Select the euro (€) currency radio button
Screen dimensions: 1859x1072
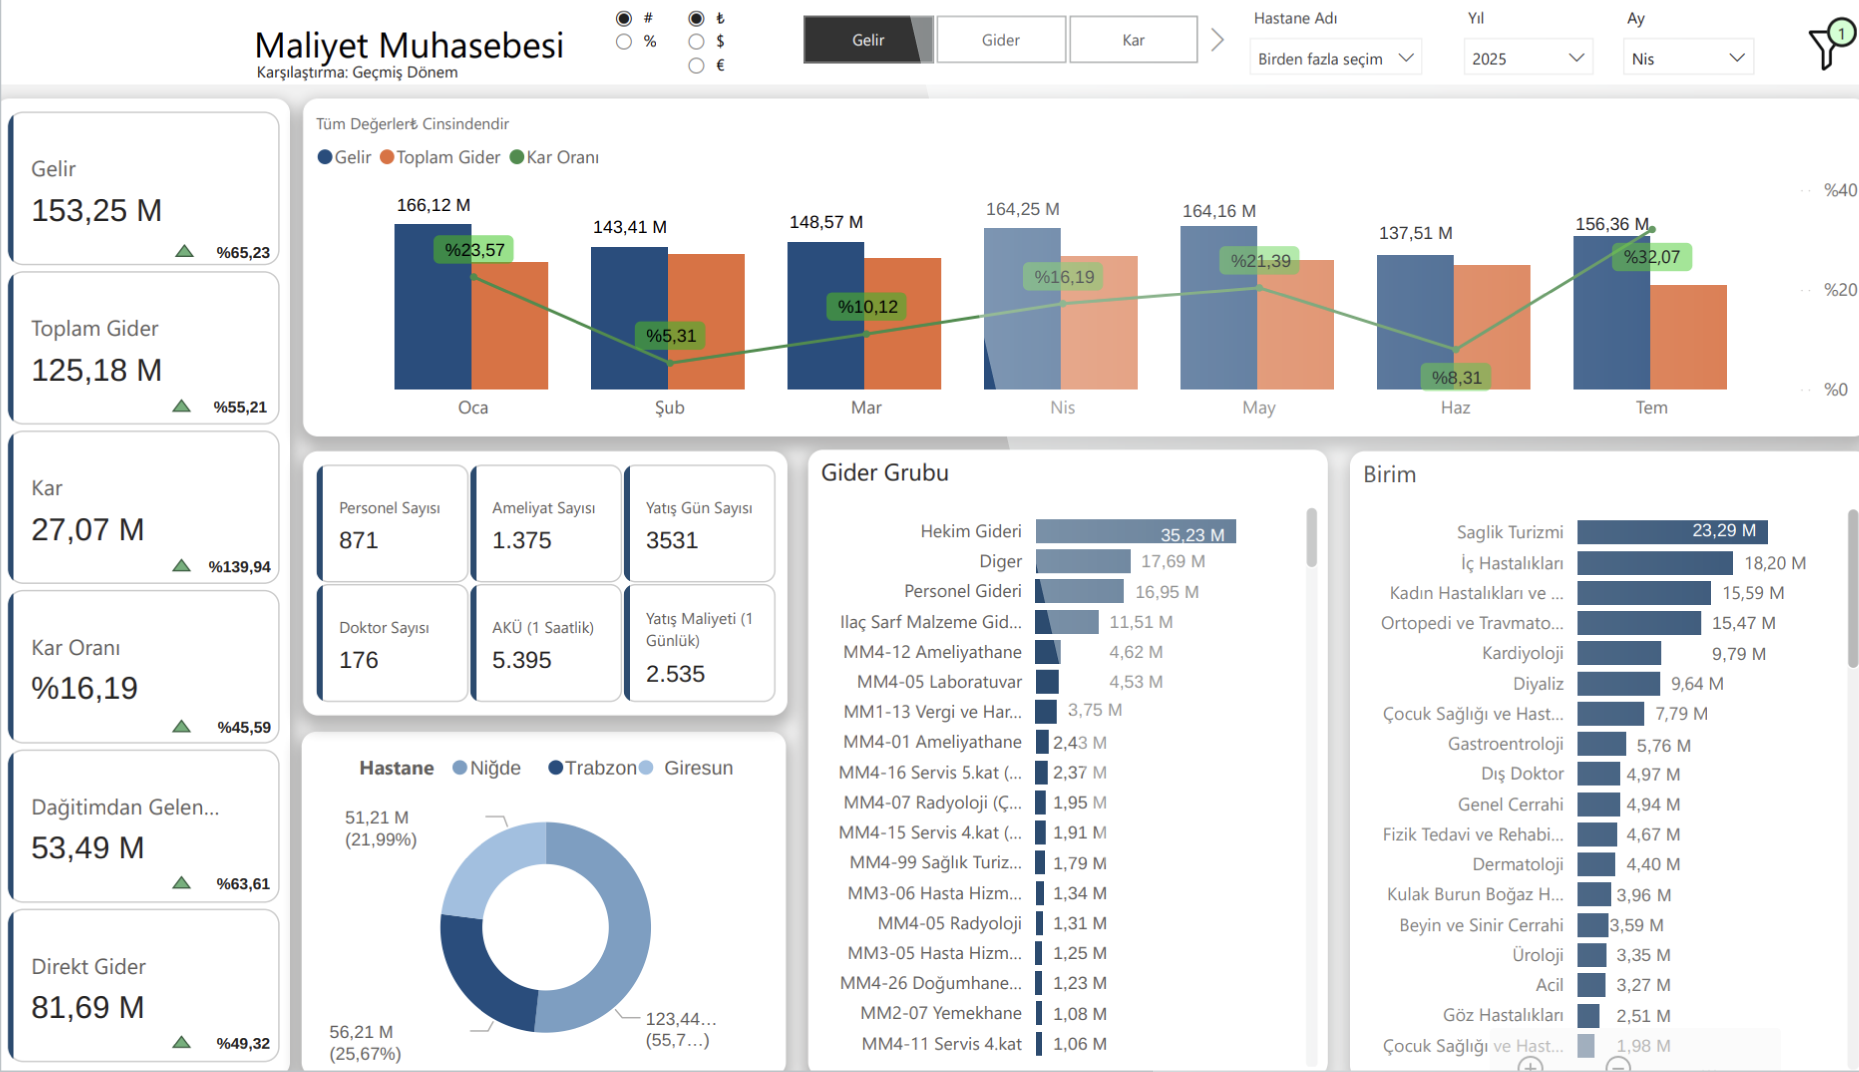click(696, 66)
